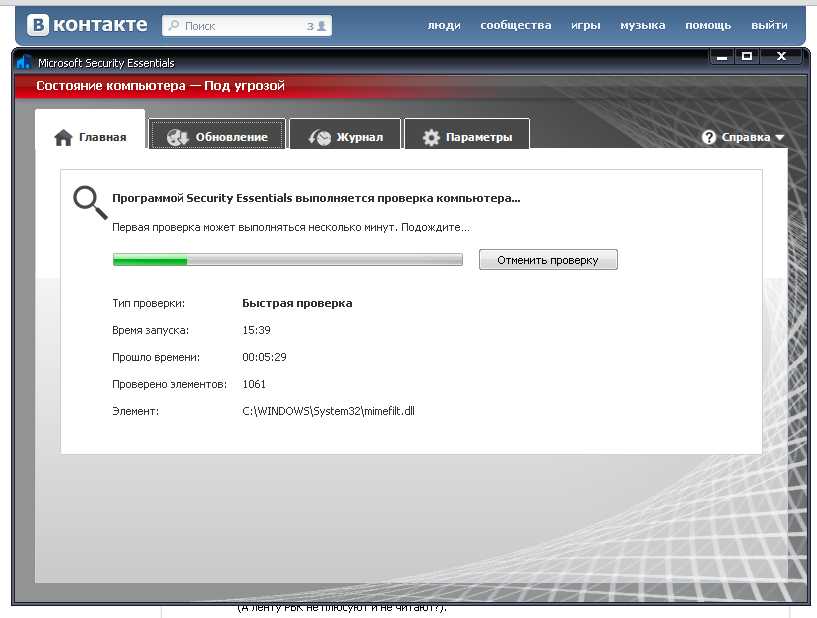Log out via выйти link

tap(769, 25)
